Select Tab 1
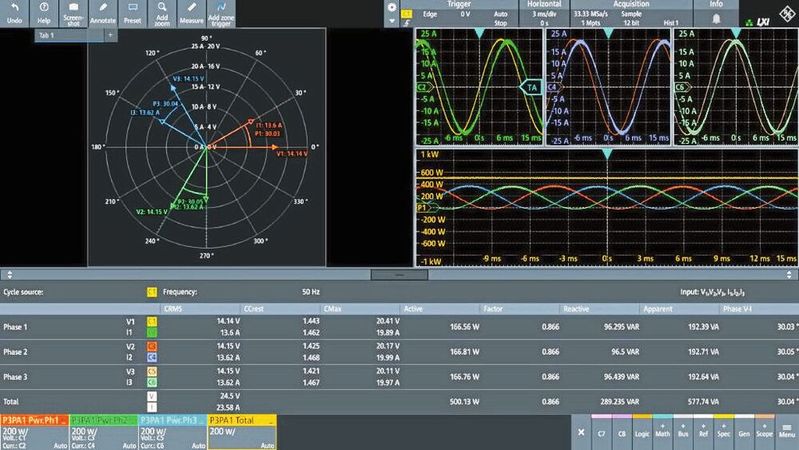Screen dimensions: 799x450 click(69, 35)
